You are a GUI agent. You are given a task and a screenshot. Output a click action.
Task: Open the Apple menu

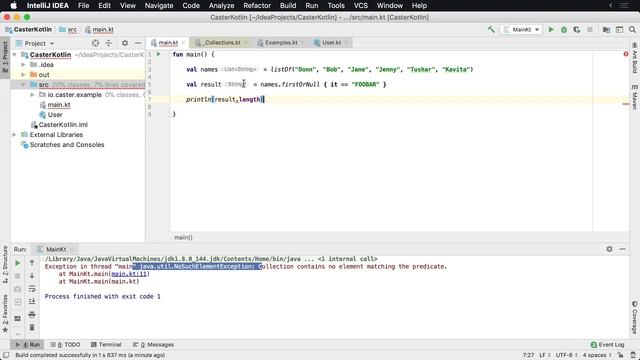(x=13, y=6)
